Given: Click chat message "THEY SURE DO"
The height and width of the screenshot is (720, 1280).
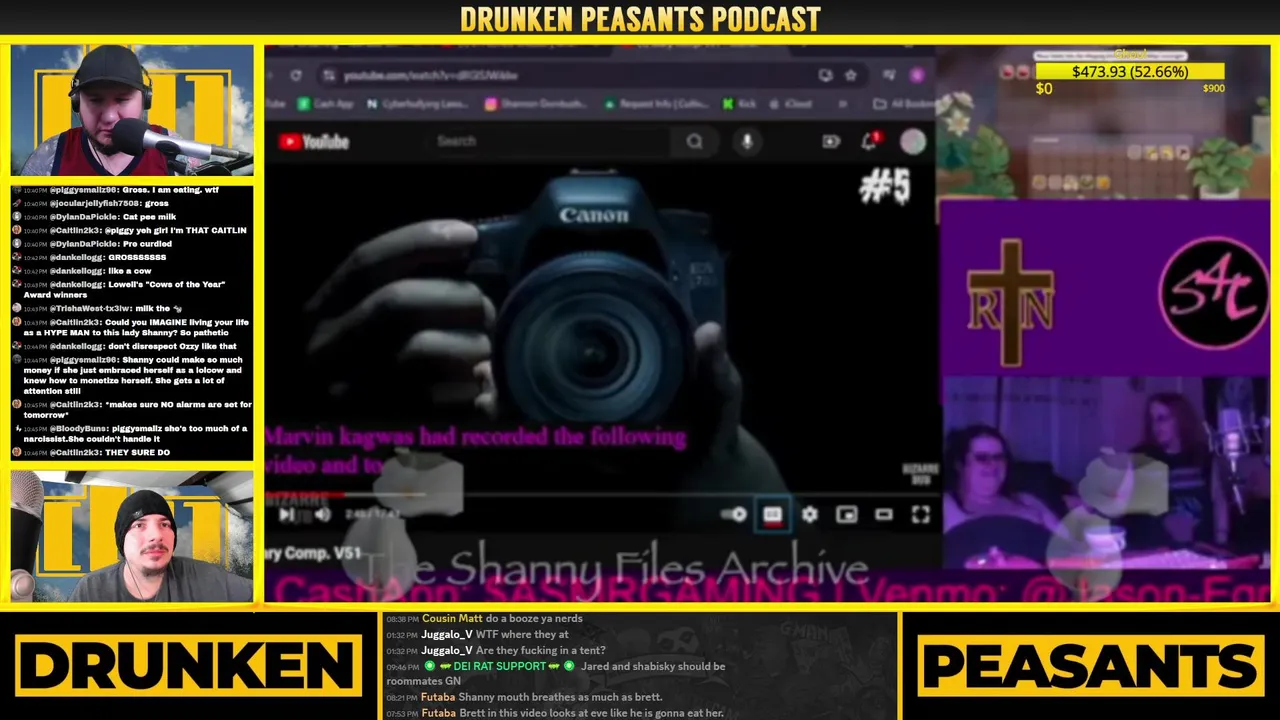Looking at the screenshot, I should click(x=137, y=453).
